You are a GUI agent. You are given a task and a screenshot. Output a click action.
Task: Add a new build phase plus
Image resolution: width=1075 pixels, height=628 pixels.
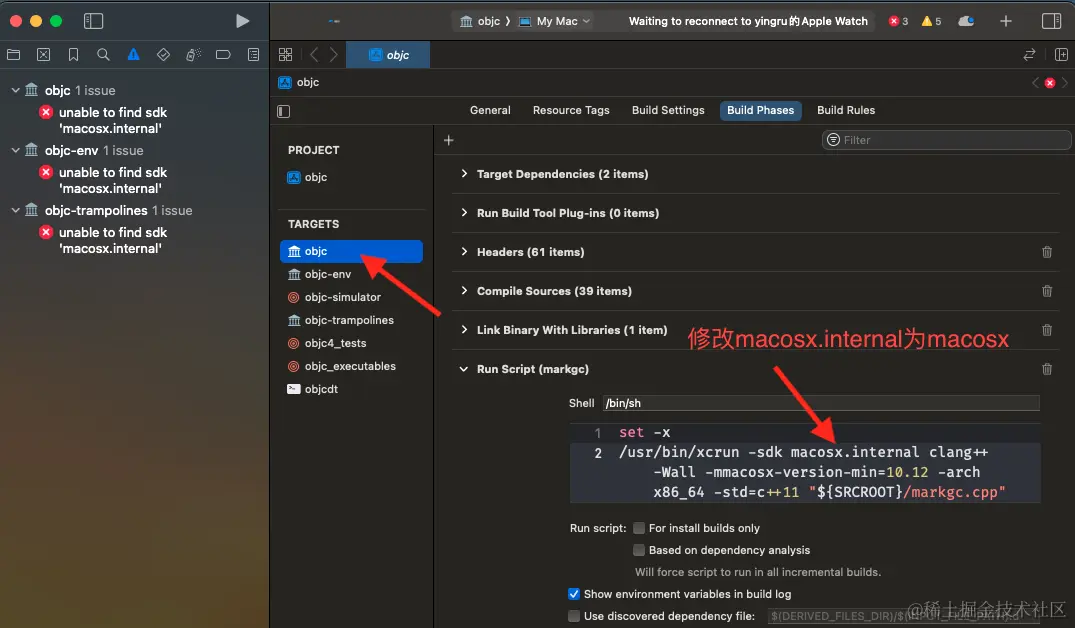(x=448, y=140)
